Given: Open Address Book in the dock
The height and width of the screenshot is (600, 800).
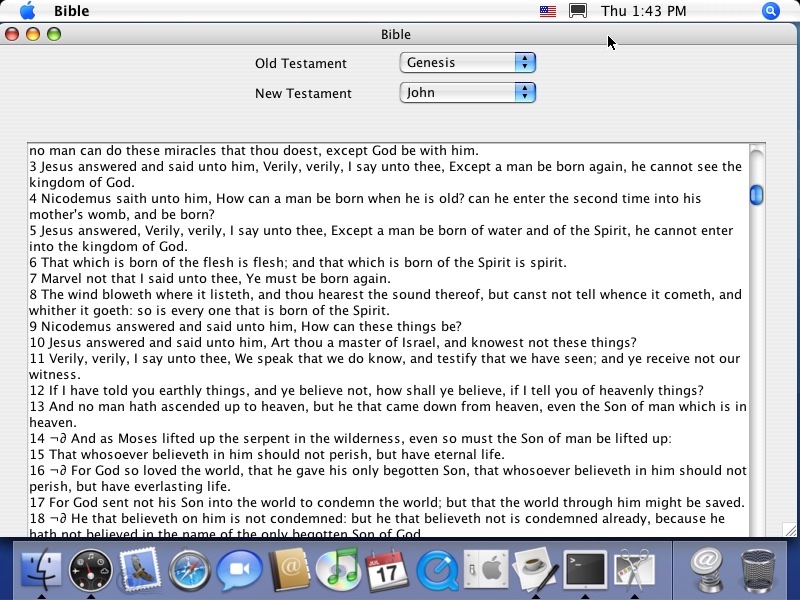Looking at the screenshot, I should click(289, 570).
